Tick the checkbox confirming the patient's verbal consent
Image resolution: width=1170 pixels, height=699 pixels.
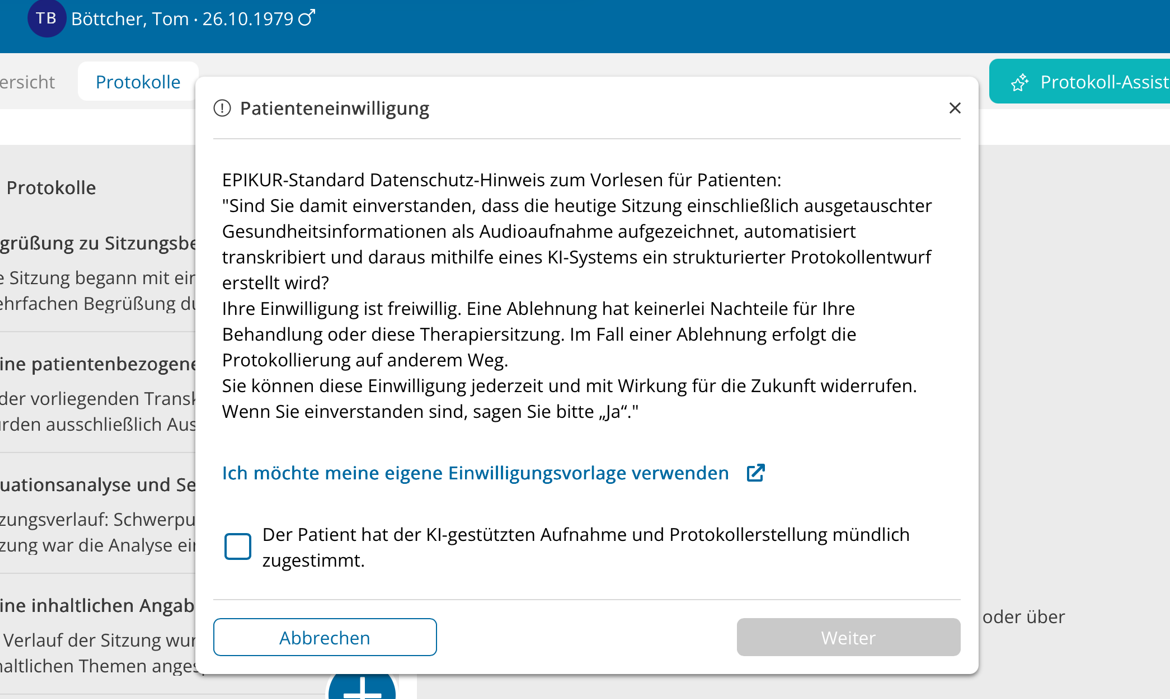tap(238, 546)
